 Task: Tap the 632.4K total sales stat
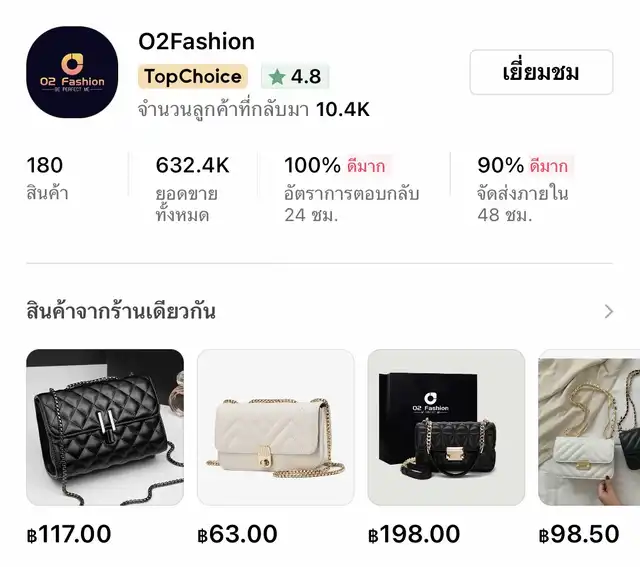point(192,189)
